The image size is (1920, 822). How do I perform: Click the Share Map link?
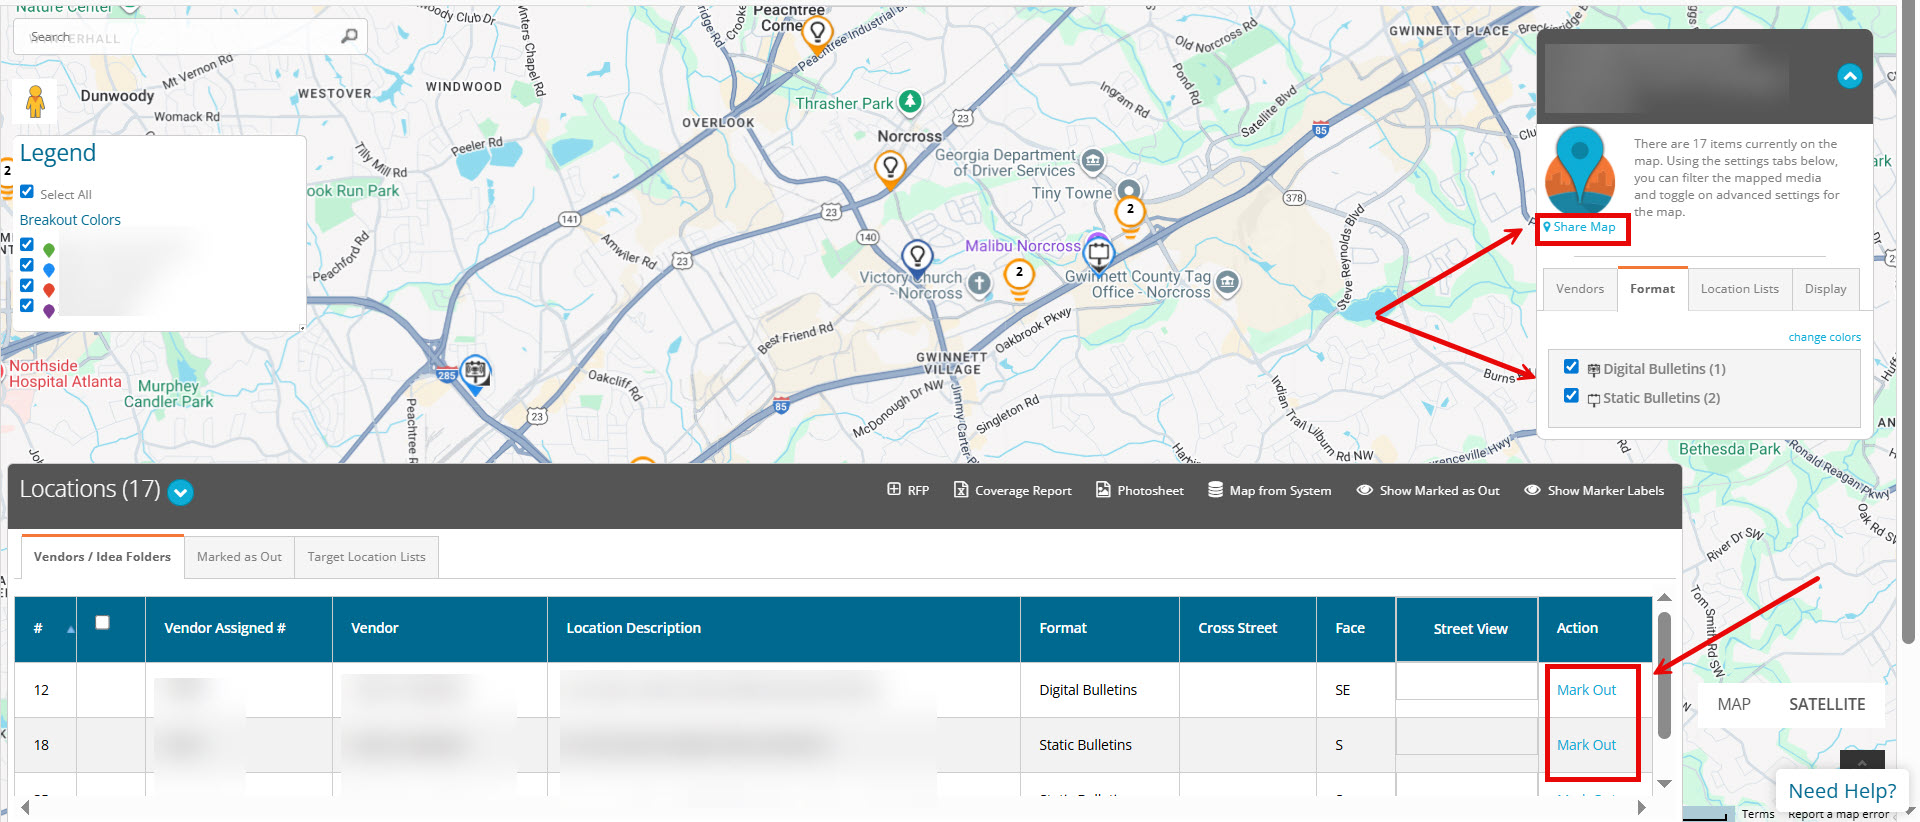click(x=1583, y=228)
